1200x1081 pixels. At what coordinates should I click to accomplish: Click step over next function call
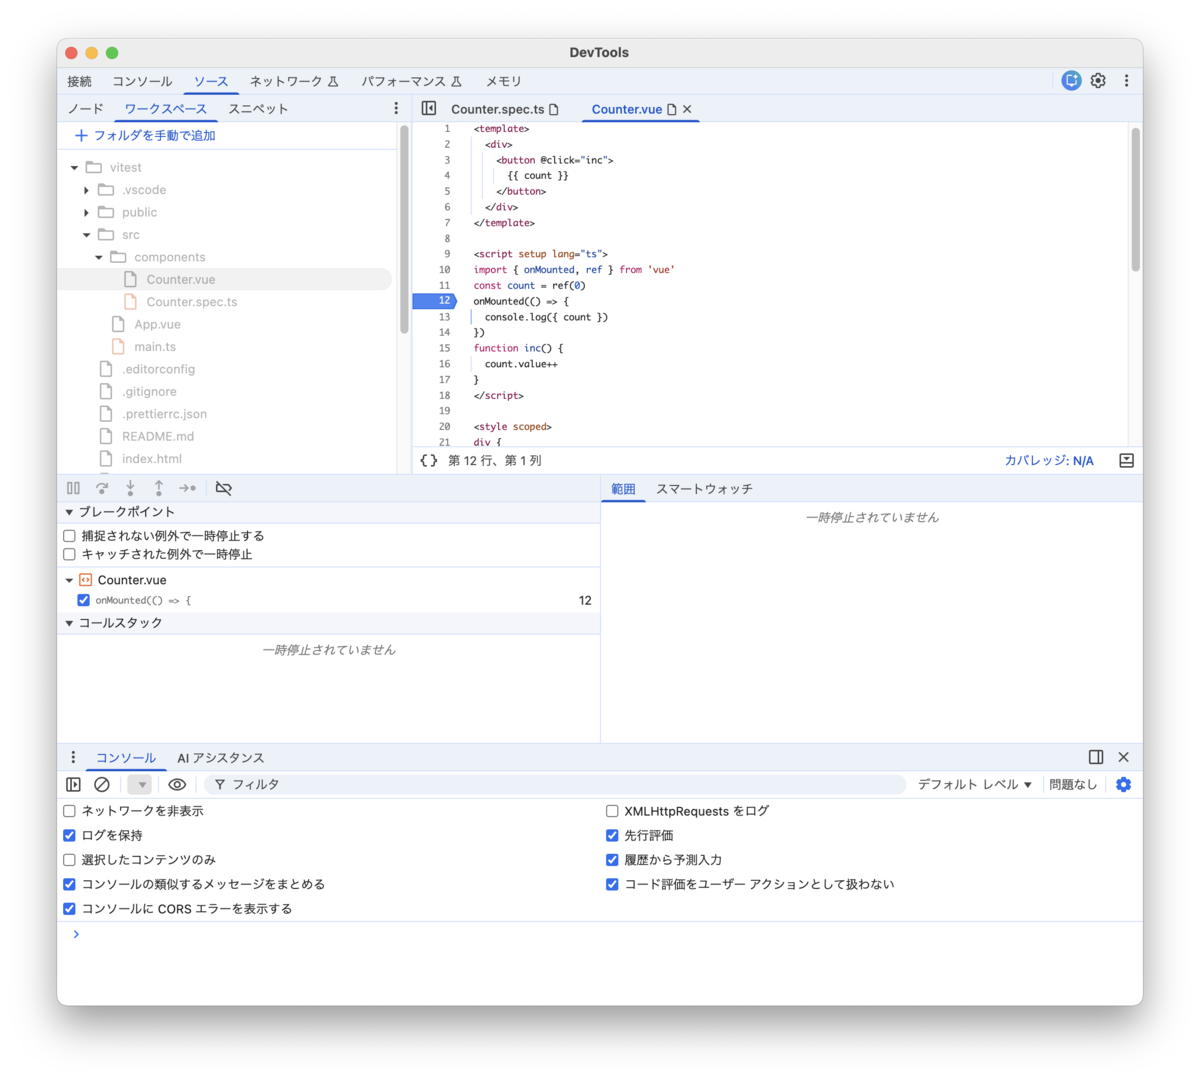click(102, 488)
